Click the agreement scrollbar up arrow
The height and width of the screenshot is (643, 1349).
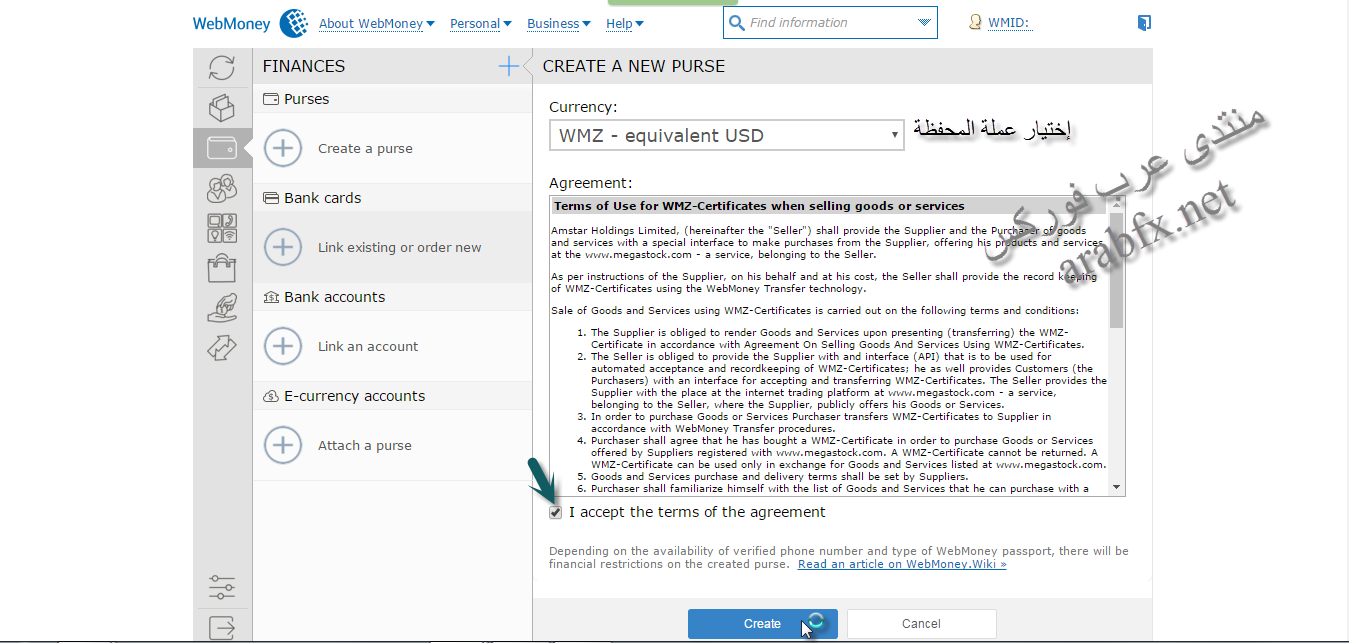1117,204
